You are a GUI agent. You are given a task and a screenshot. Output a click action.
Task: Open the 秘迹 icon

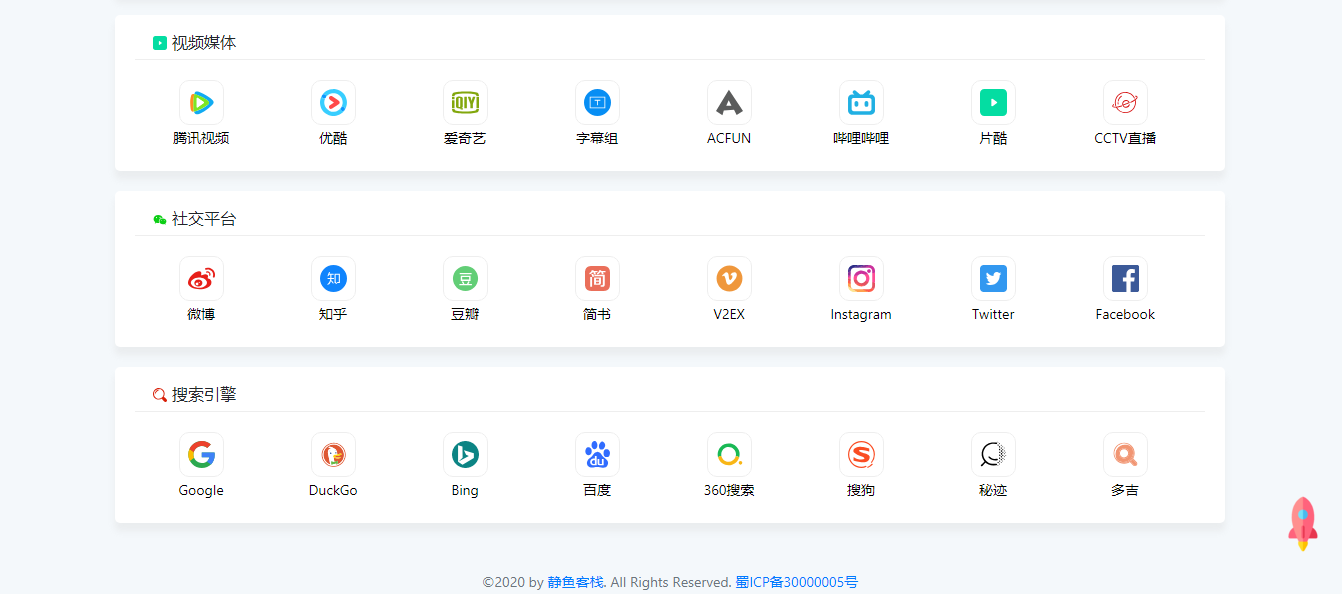click(x=993, y=454)
